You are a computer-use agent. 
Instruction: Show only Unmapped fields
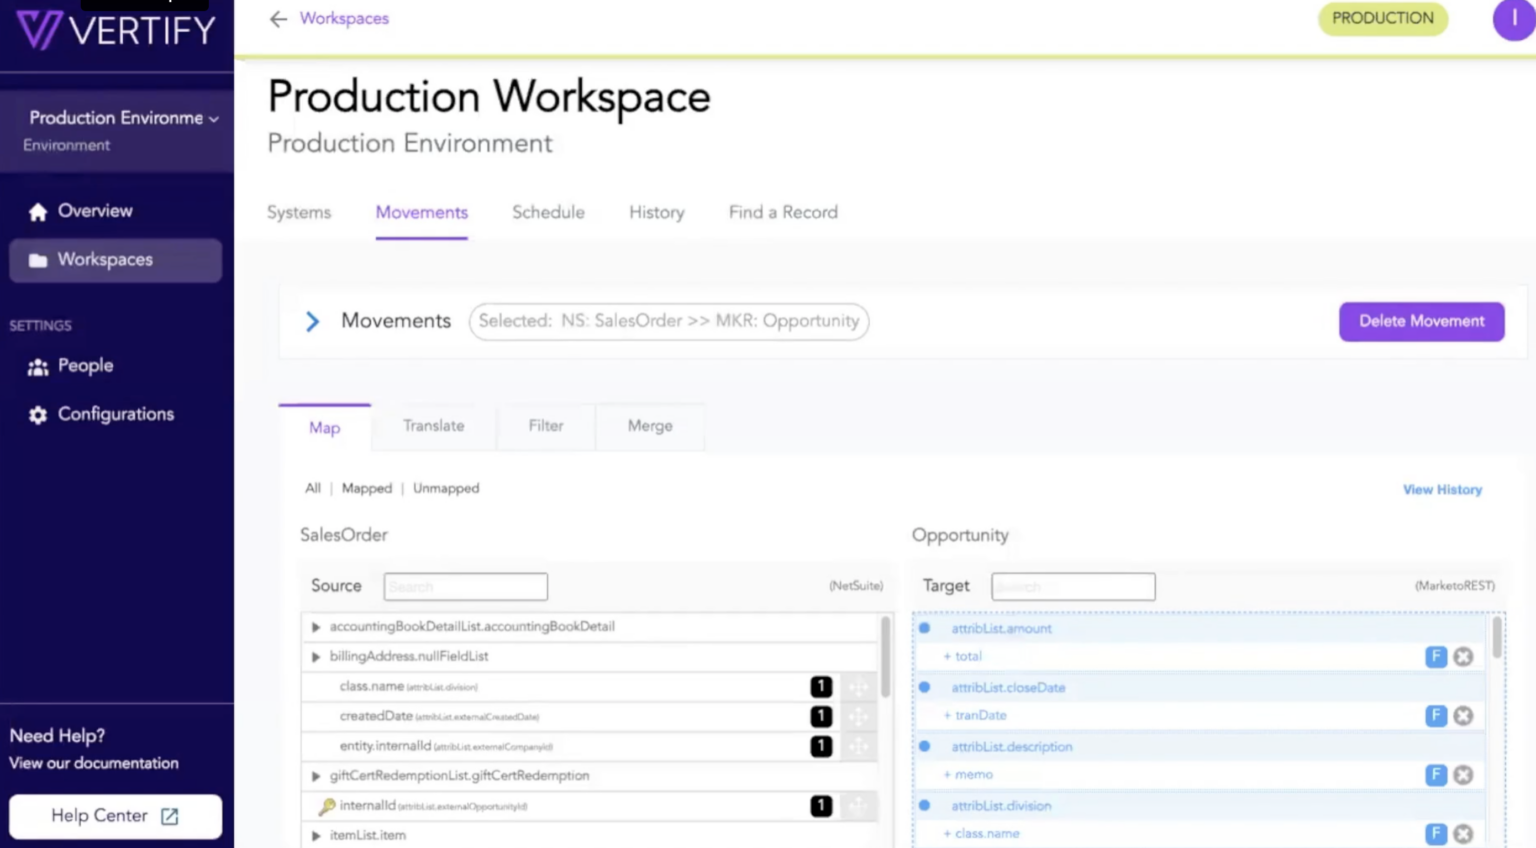coord(446,489)
